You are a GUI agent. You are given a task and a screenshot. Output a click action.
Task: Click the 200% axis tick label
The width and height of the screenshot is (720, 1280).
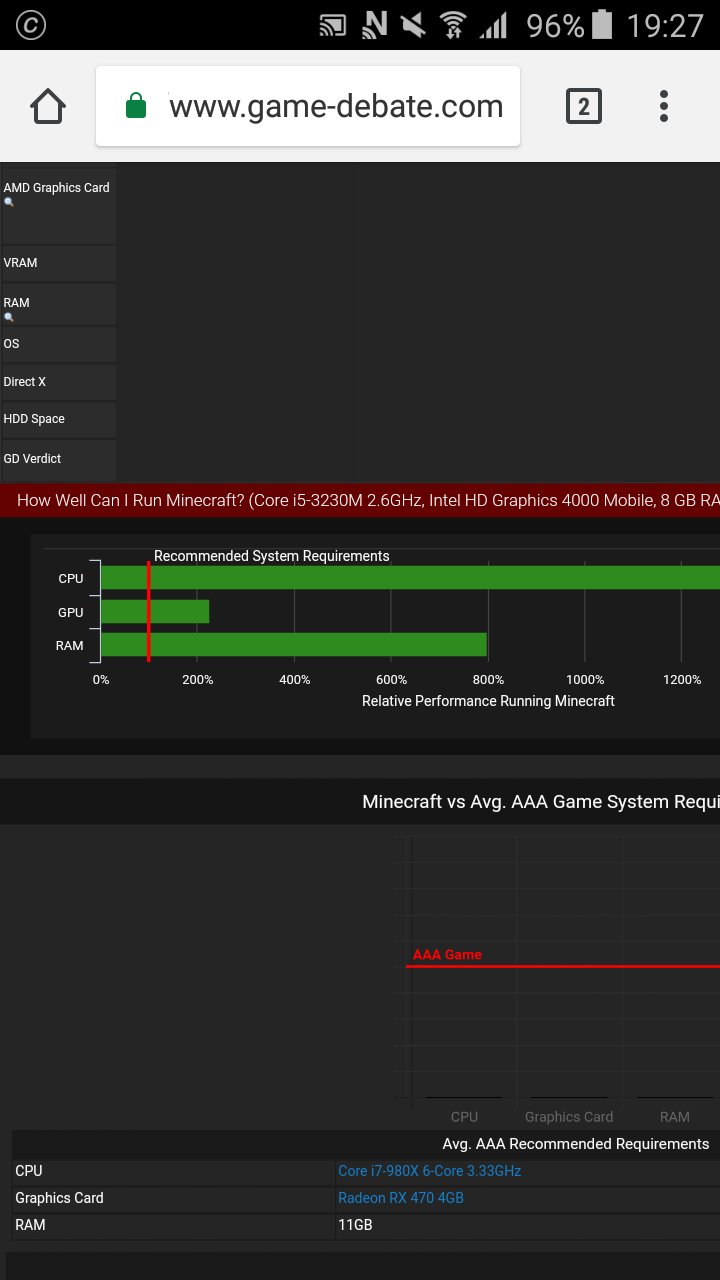point(198,680)
